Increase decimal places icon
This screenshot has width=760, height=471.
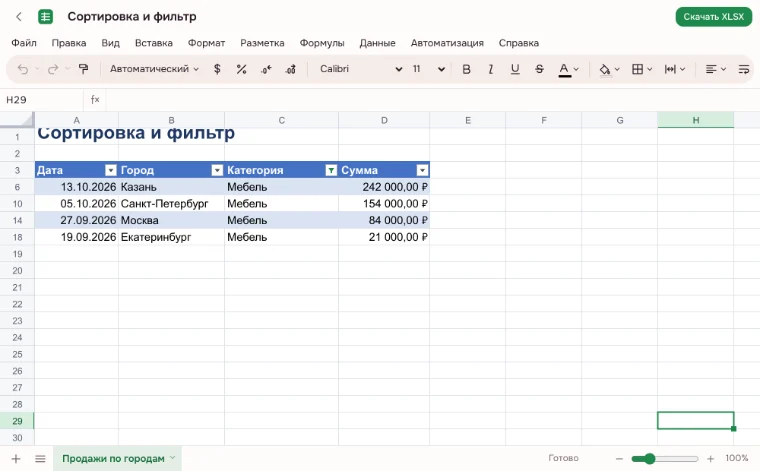pyautogui.click(x=290, y=69)
